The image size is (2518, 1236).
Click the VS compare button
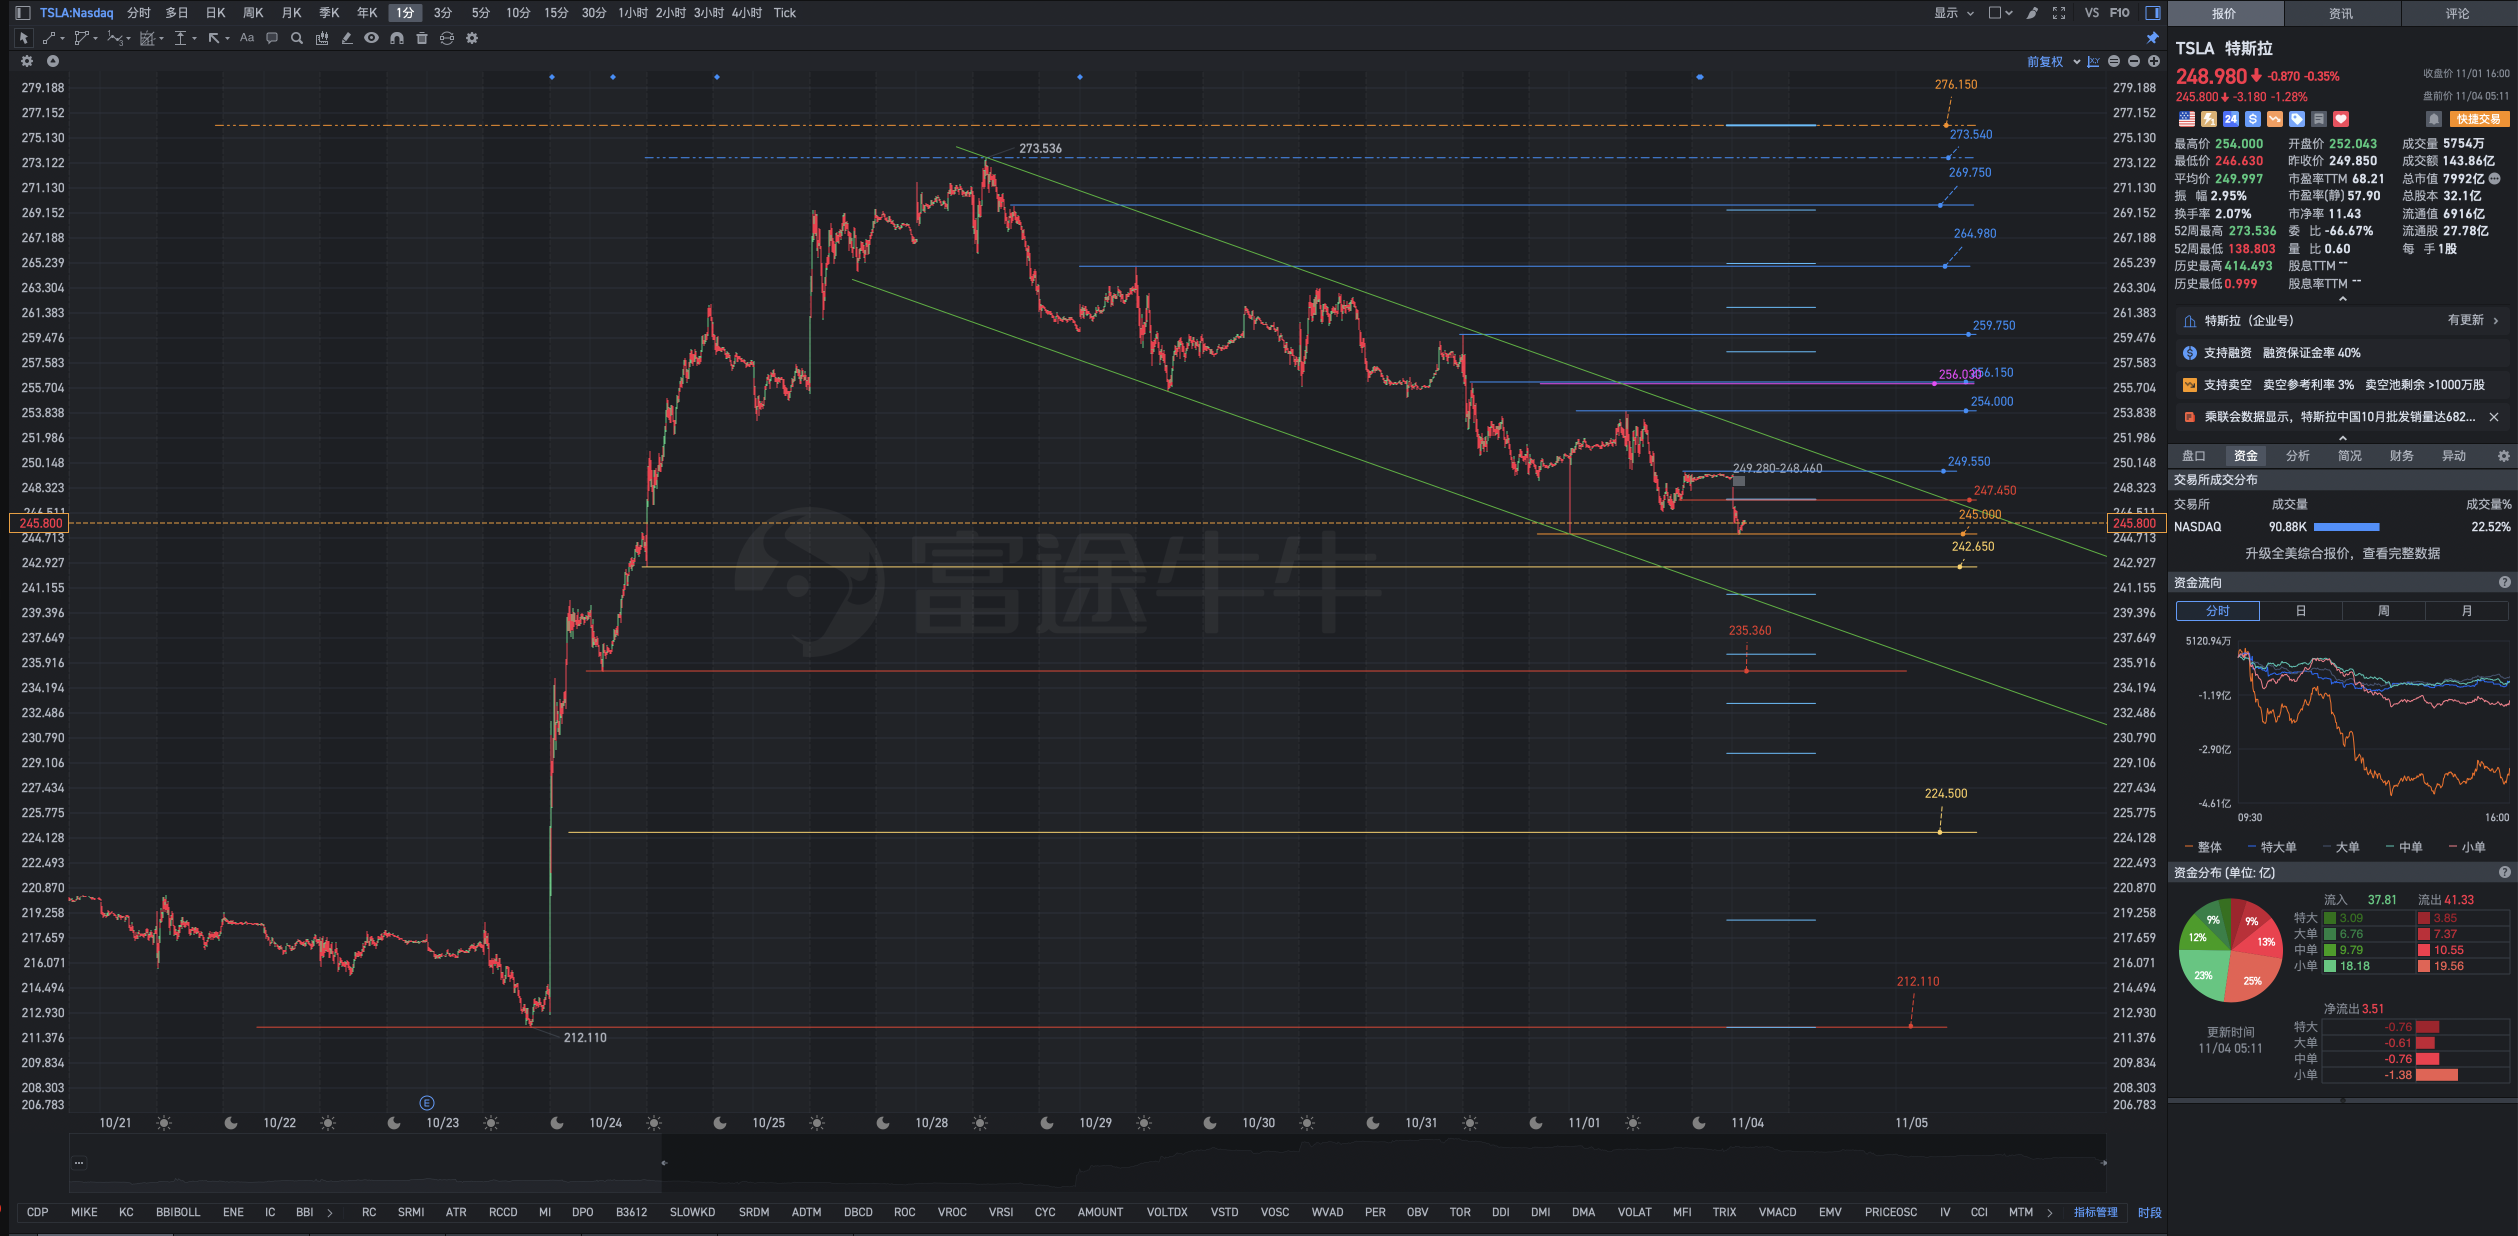tap(2092, 13)
